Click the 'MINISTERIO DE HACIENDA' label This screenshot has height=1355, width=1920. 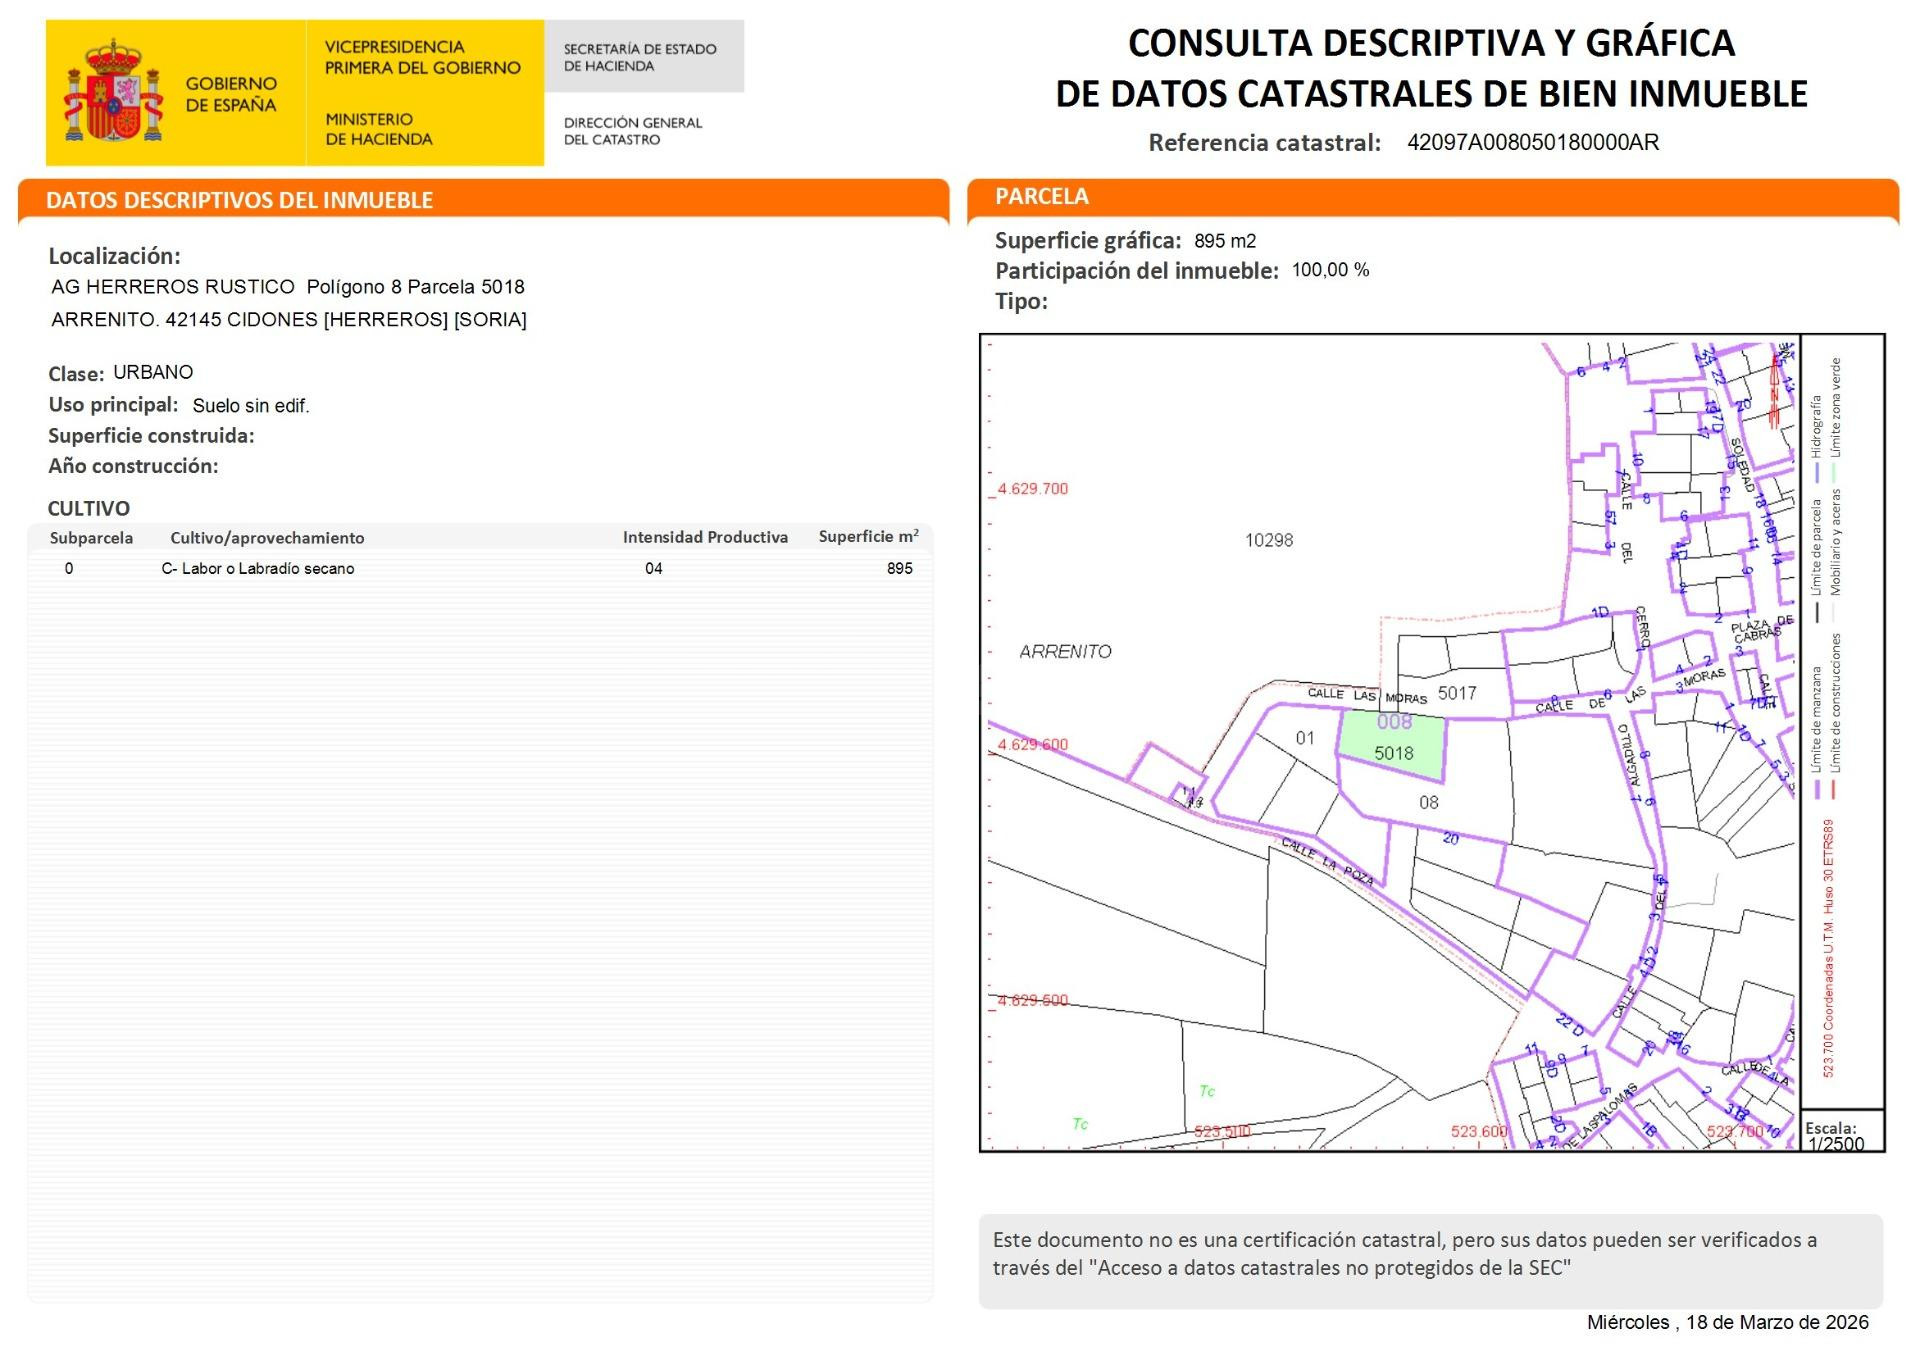379,129
